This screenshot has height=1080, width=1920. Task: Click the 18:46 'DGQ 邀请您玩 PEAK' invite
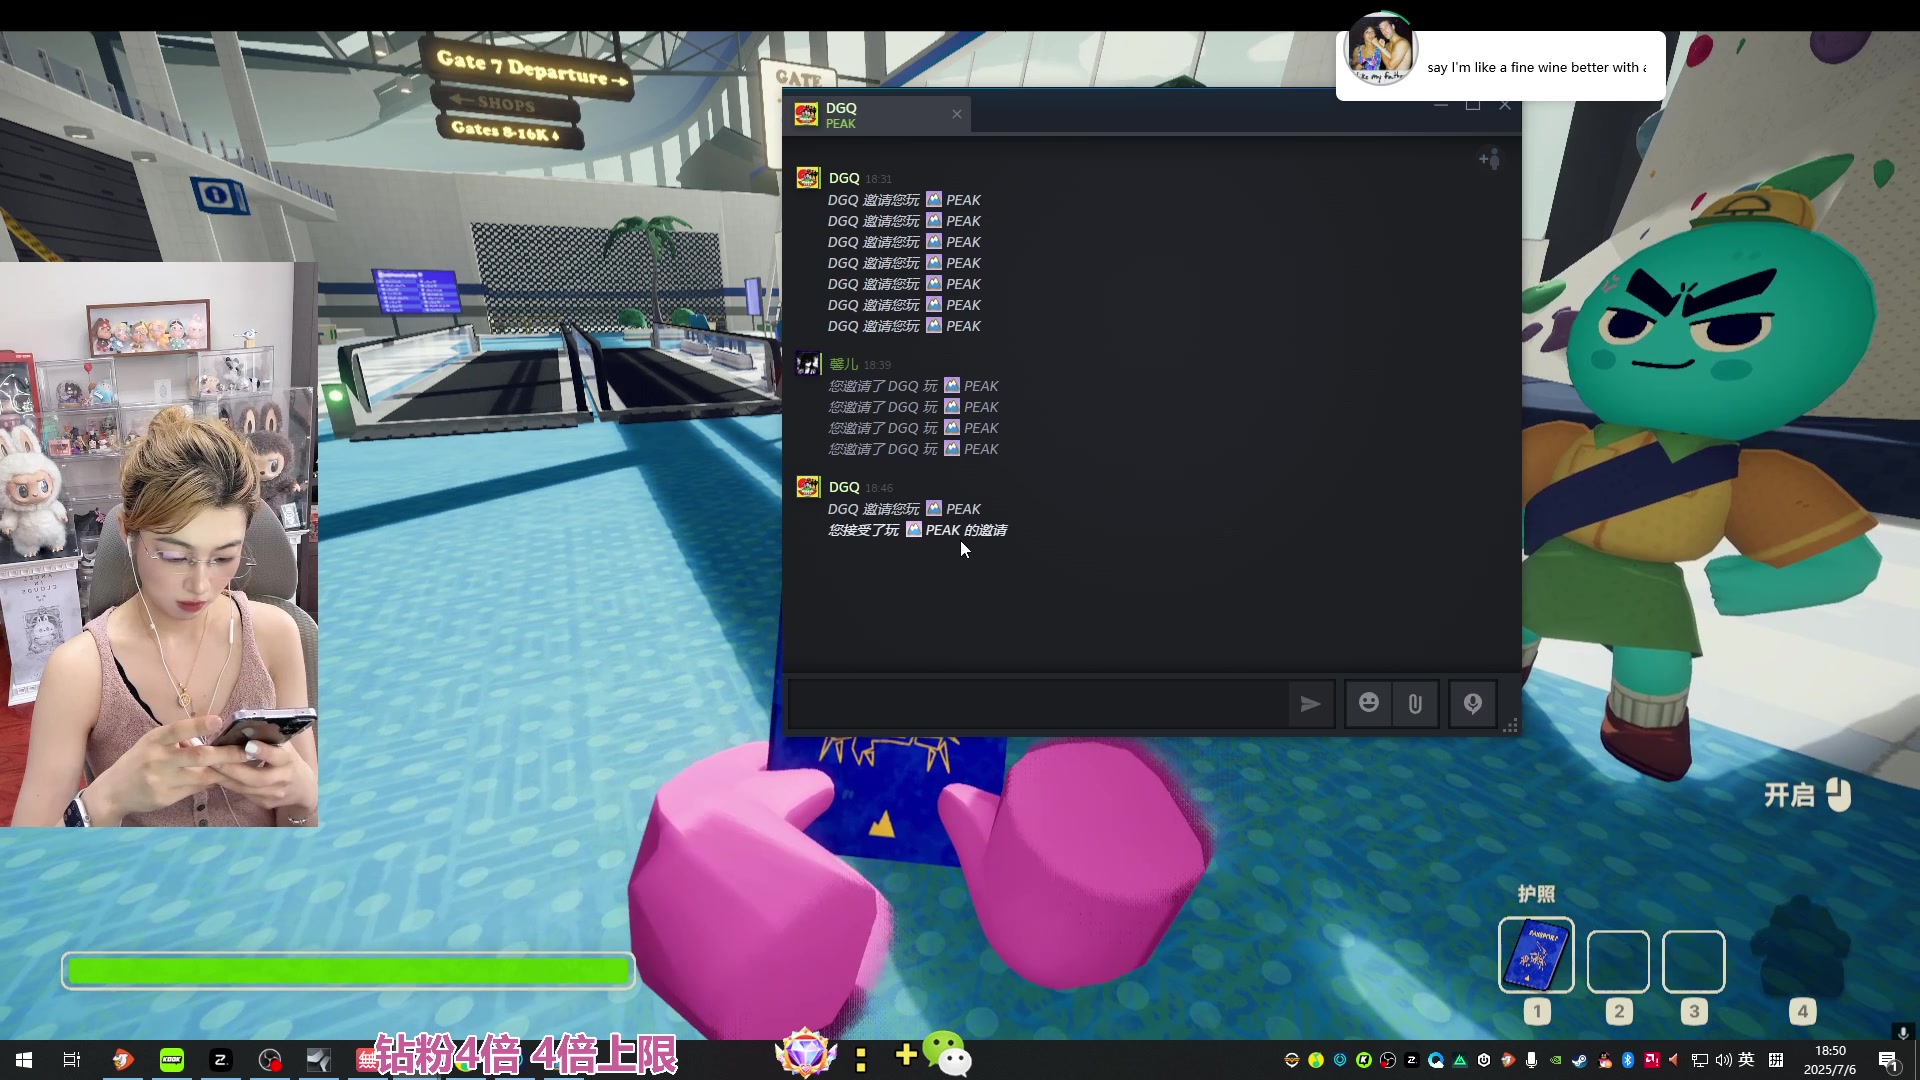pos(904,509)
